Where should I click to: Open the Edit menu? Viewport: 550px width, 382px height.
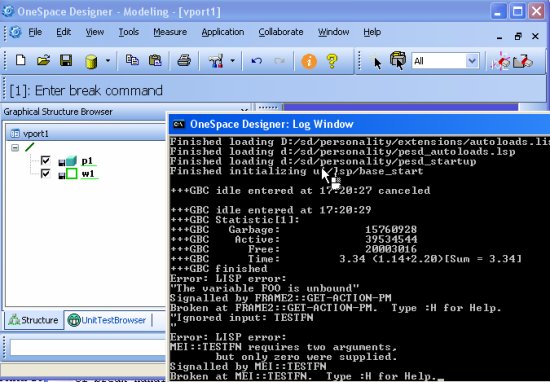pos(63,32)
